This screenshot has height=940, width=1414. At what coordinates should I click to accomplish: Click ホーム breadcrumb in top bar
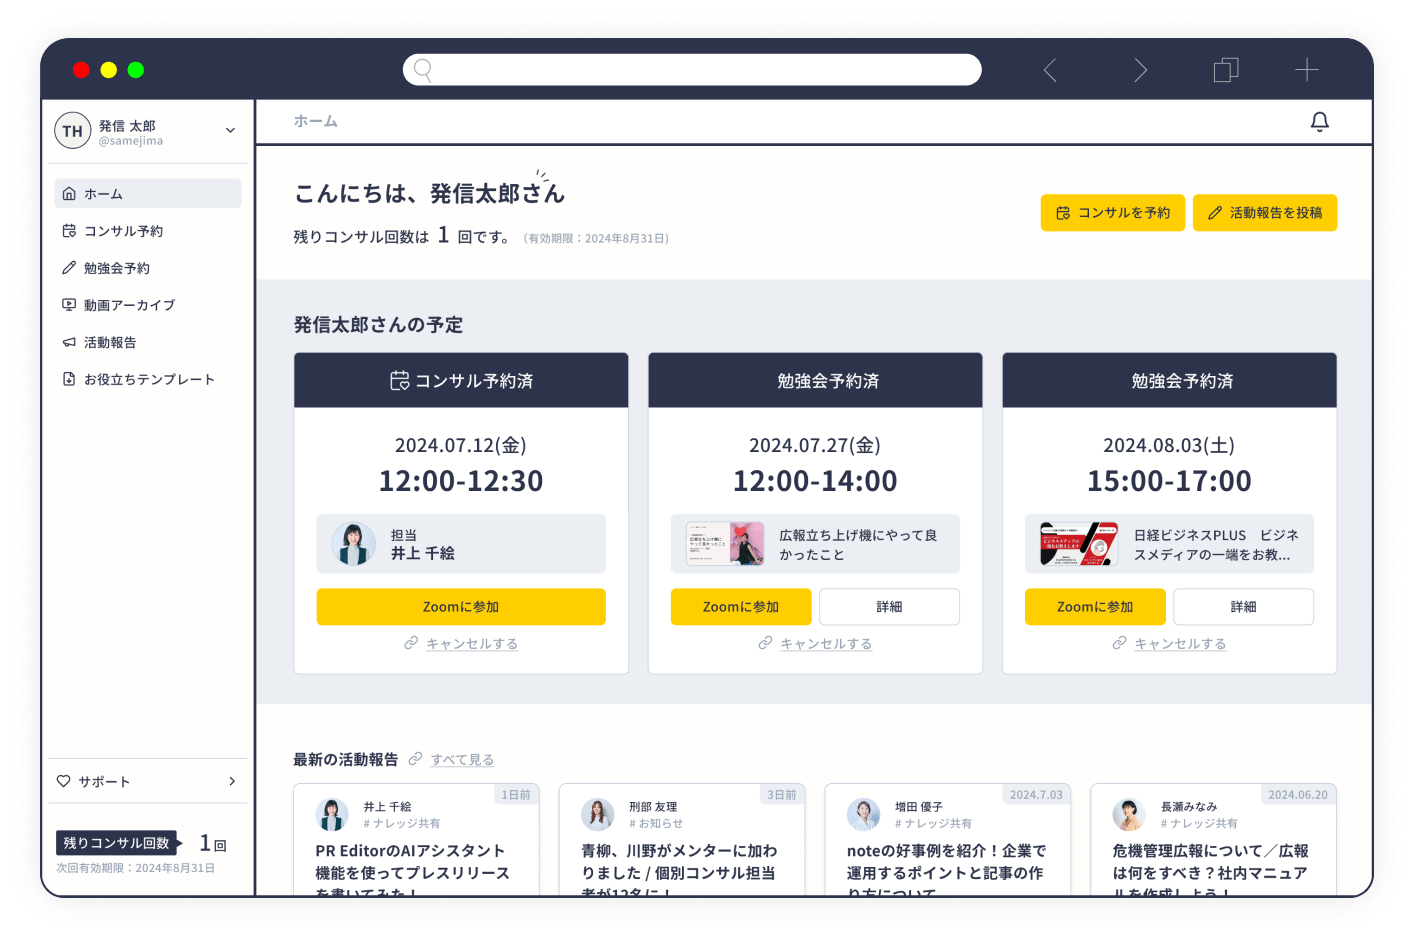point(316,121)
